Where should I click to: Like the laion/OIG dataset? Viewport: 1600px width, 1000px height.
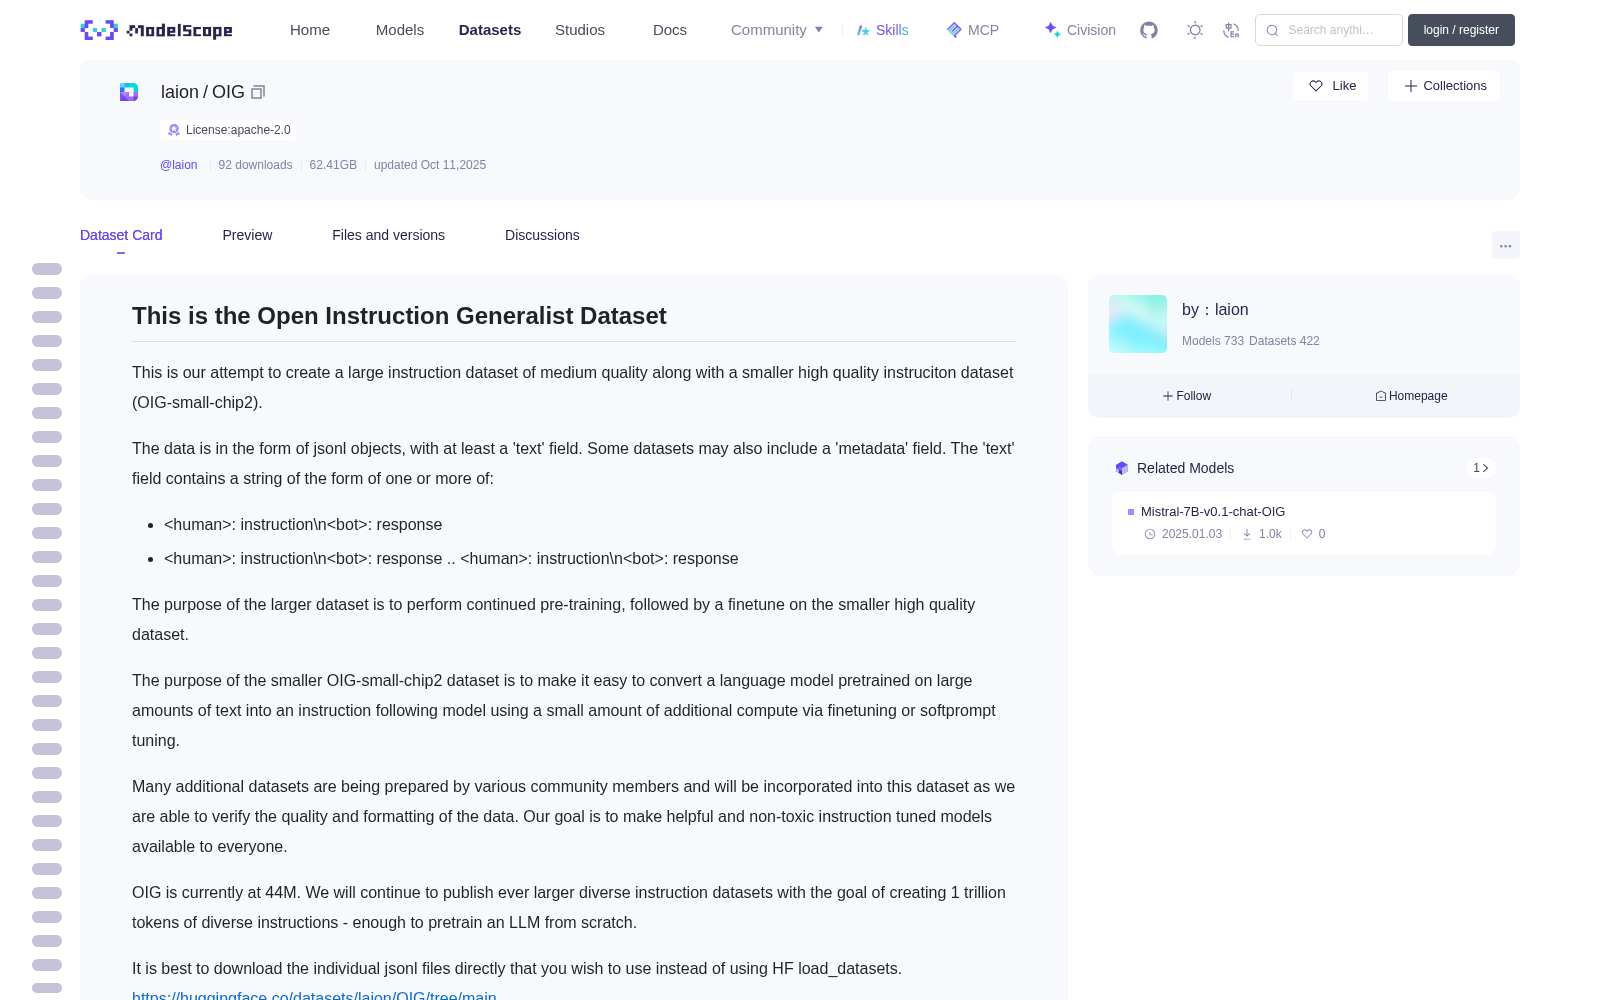pos(1331,86)
